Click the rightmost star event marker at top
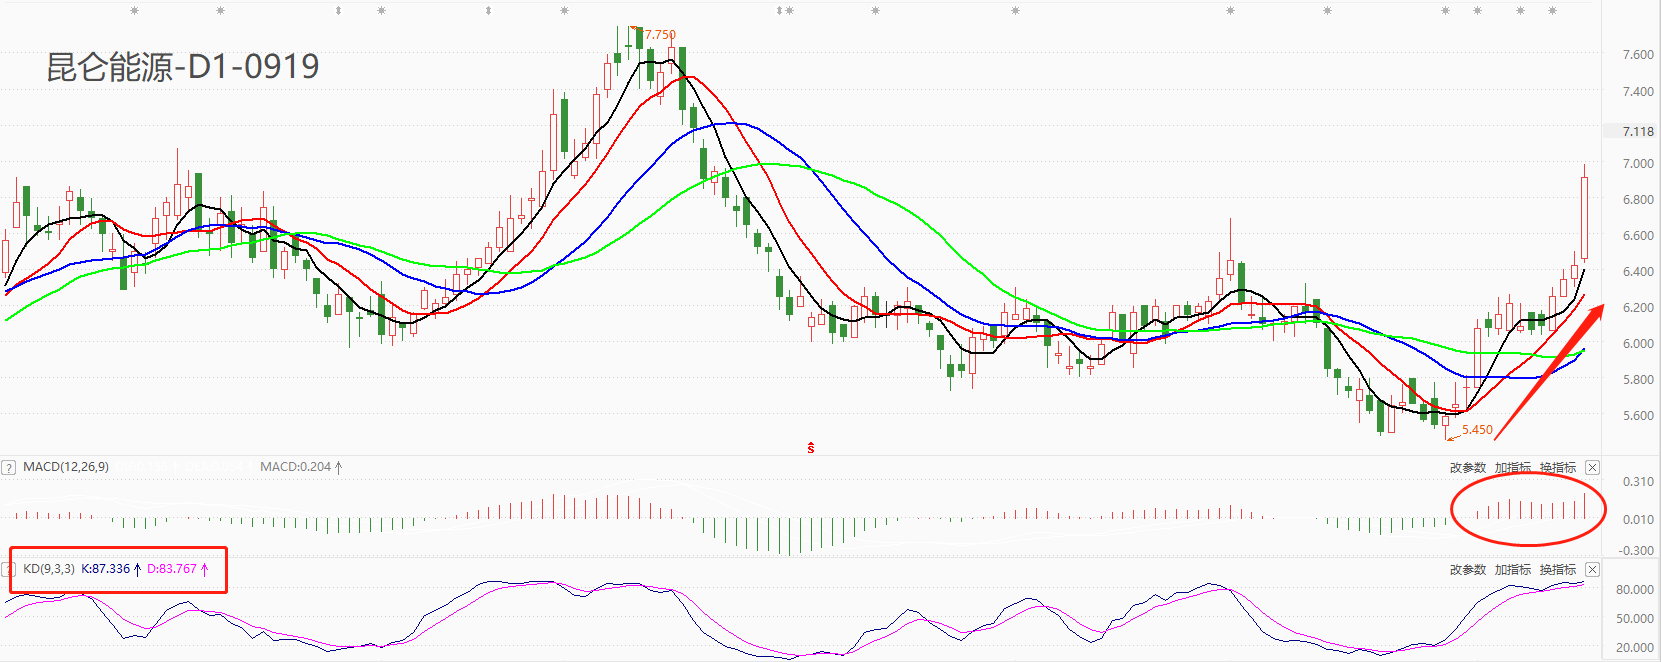 [x=1552, y=12]
